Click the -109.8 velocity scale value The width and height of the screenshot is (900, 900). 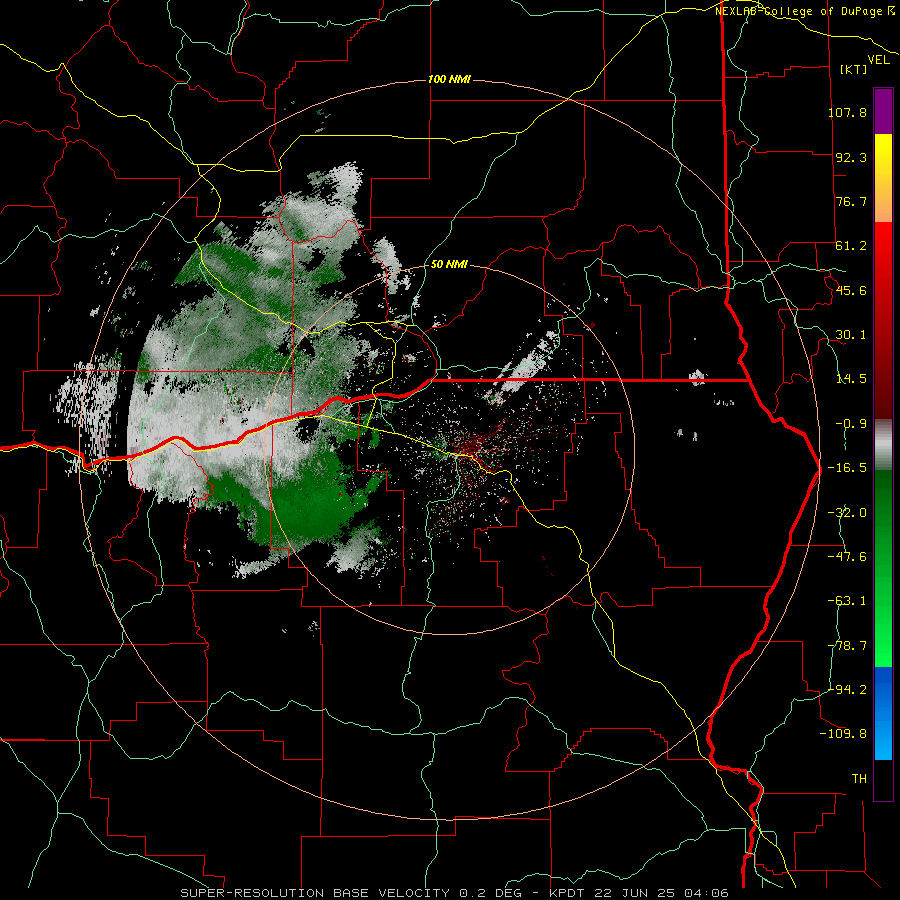[x=843, y=734]
